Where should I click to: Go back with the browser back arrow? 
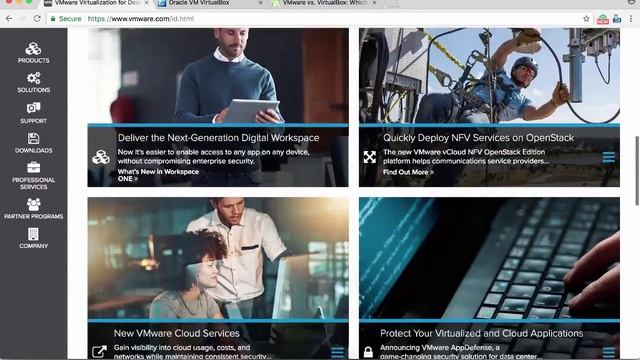(x=9, y=18)
